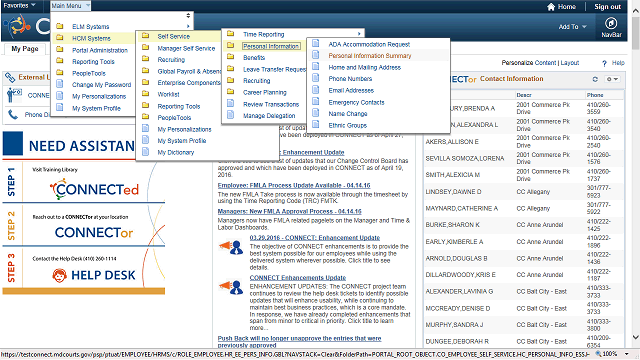Refresh the CONNECTor Contact Information pagelet
640x360 pixels.
pyautogui.click(x=595, y=79)
